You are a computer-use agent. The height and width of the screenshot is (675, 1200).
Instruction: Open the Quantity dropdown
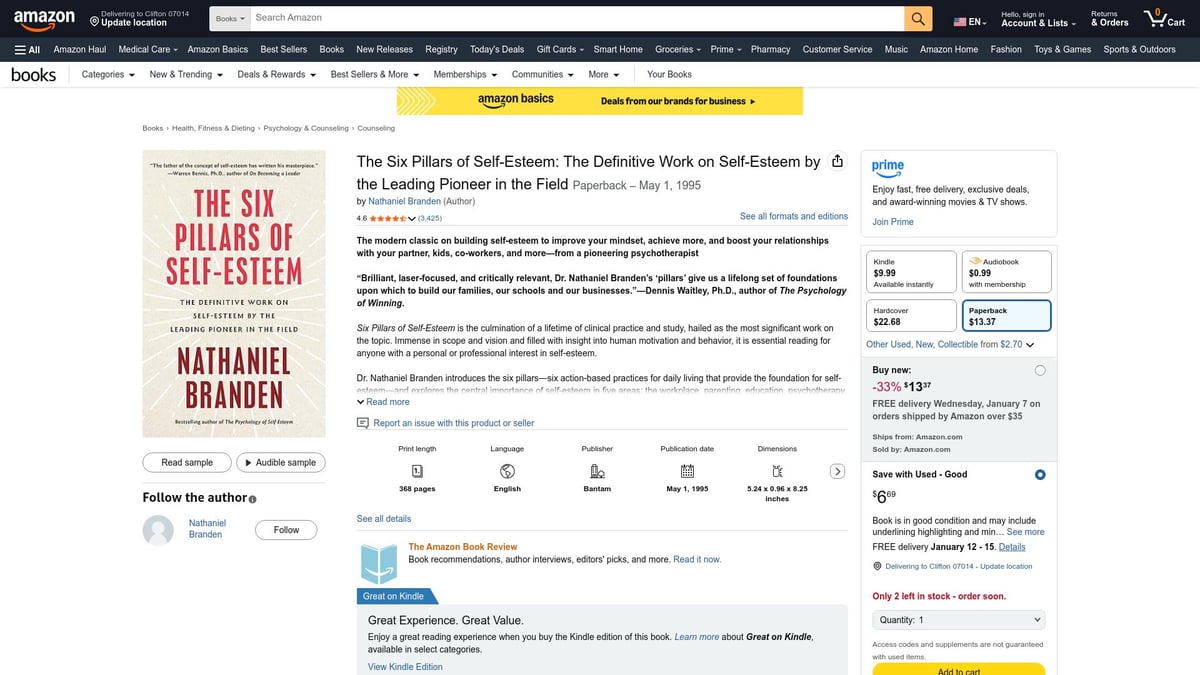coord(958,619)
